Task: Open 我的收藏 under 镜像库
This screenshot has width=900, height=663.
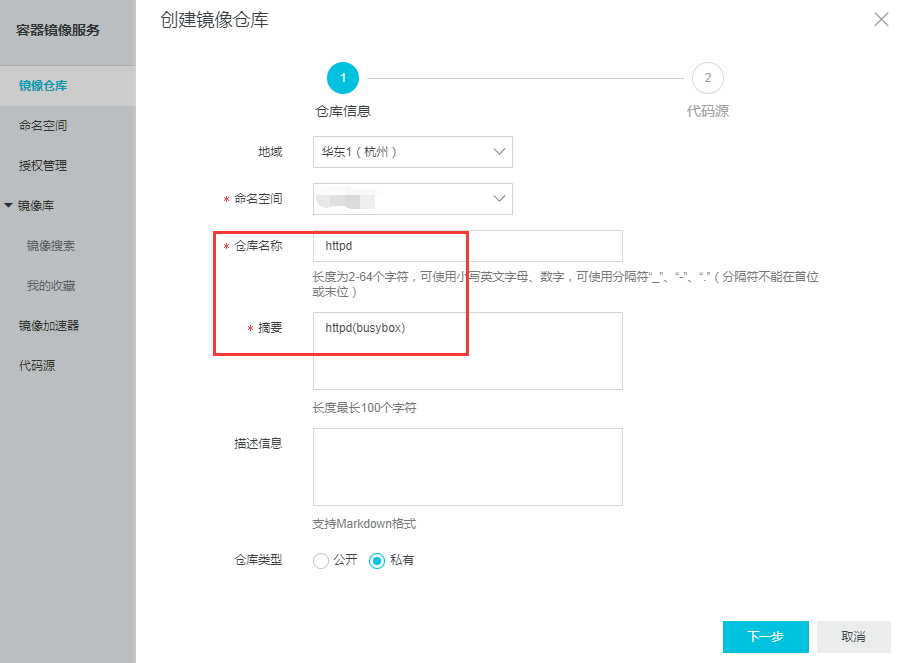Action: pos(51,286)
